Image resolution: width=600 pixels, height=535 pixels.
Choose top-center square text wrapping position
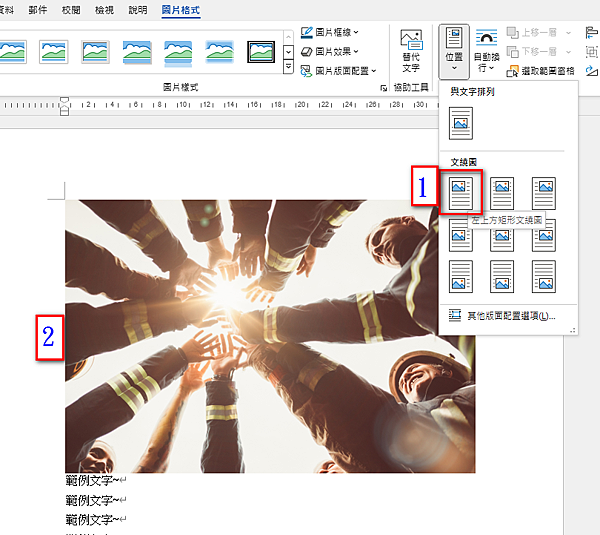click(502, 191)
